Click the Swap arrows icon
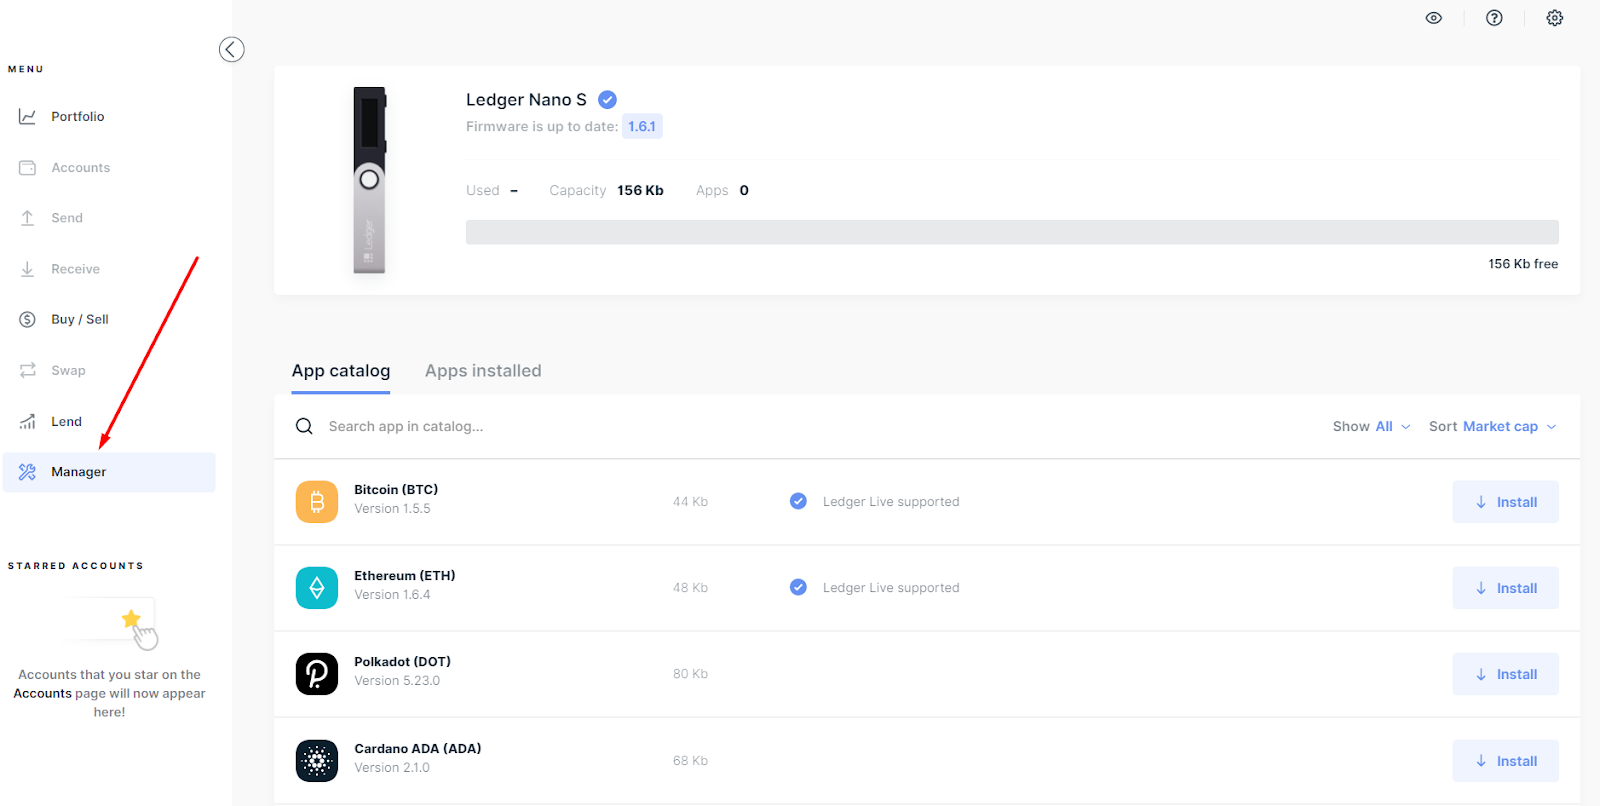 [28, 370]
